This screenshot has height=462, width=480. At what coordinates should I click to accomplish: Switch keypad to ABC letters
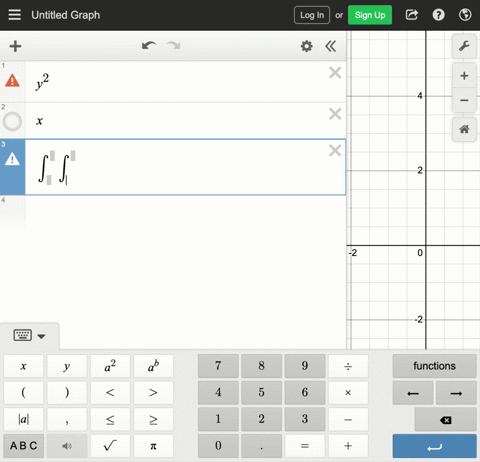23,446
